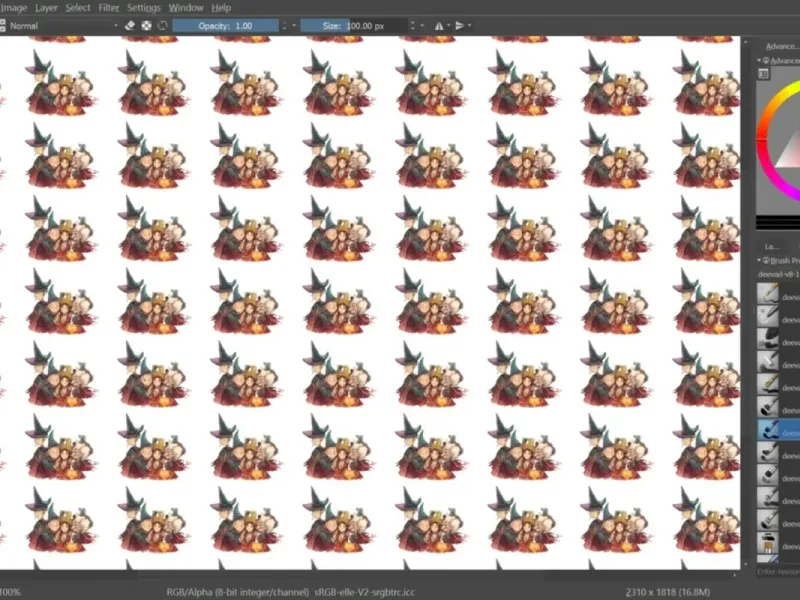Toggle the vertical mirror tool

click(x=460, y=26)
